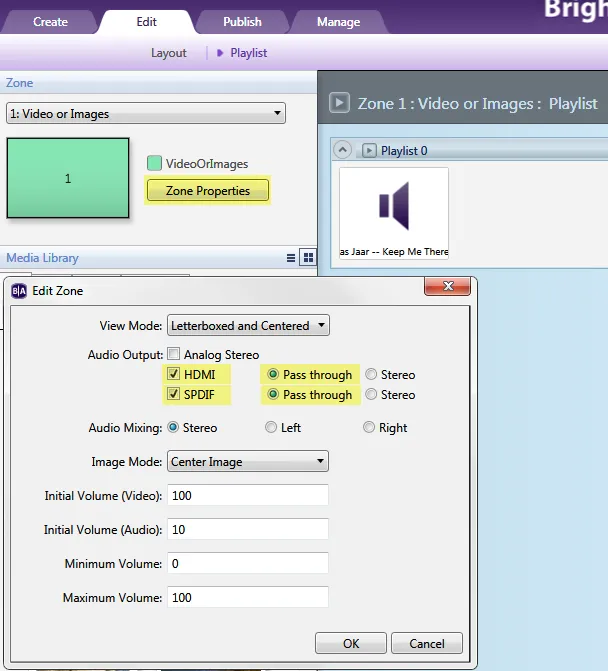Focus the Maximum Volume field
This screenshot has height=671, width=608.
tap(248, 597)
